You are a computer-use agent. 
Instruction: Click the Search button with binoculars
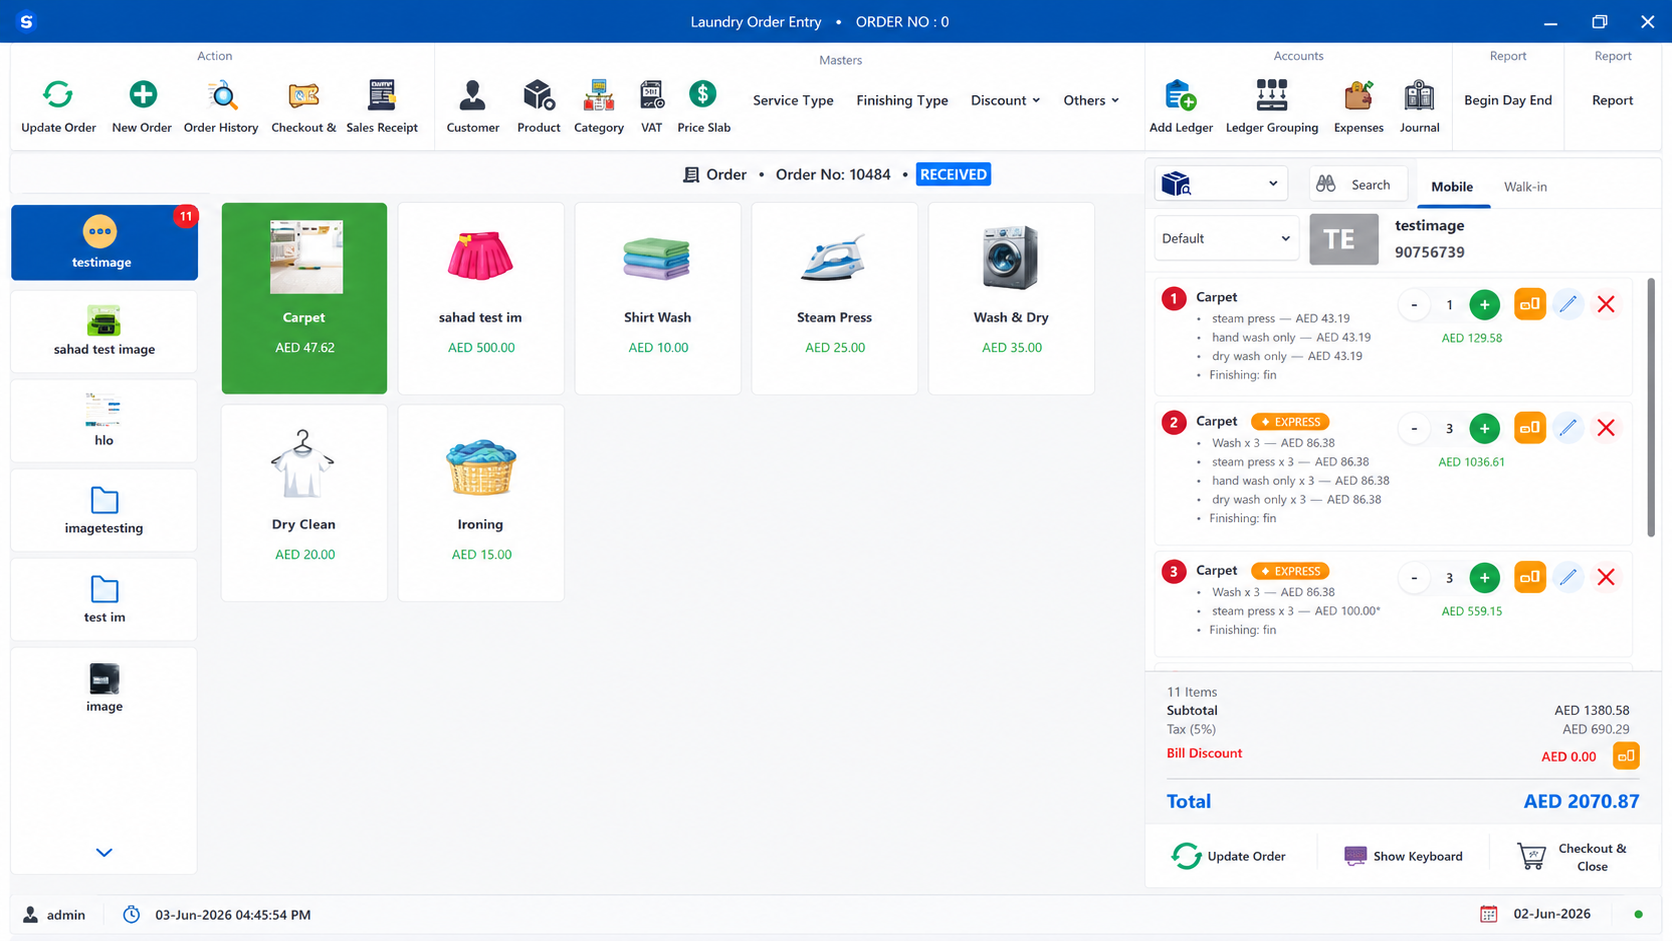1358,184
